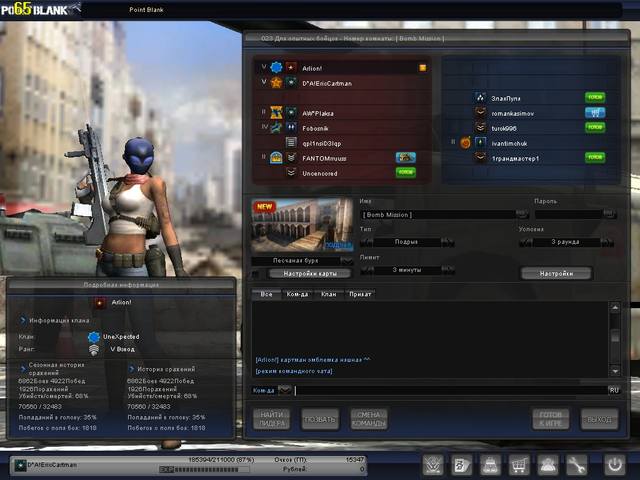Switch to the Все chat tab

pyautogui.click(x=266, y=294)
